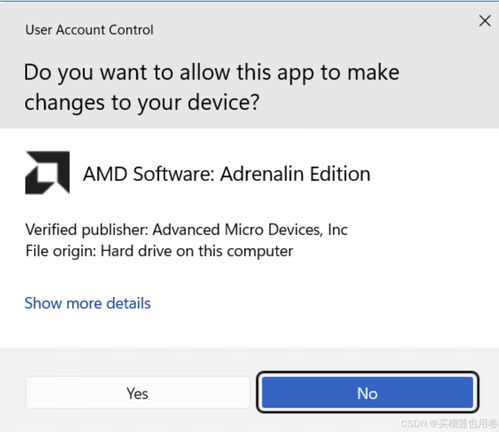Image resolution: width=499 pixels, height=432 pixels.
Task: Decline the prompt with No
Action: pyautogui.click(x=367, y=393)
